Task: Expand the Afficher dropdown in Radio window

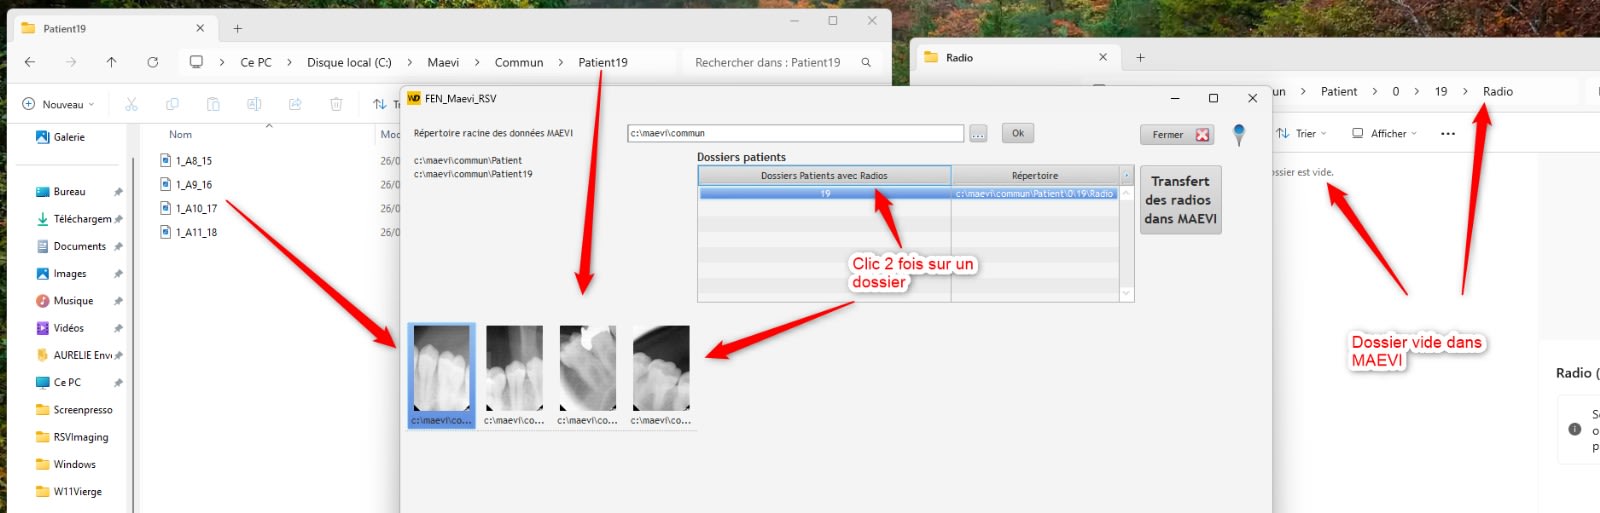Action: (x=1385, y=134)
